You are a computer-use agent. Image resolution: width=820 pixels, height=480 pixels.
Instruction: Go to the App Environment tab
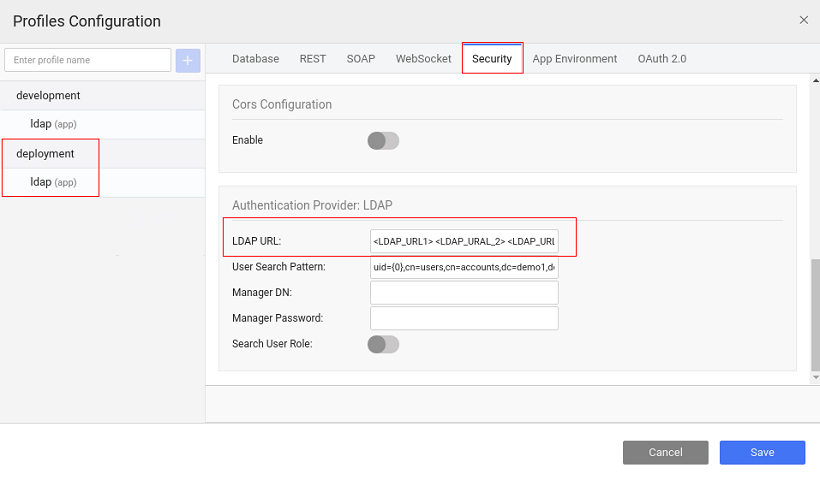574,59
